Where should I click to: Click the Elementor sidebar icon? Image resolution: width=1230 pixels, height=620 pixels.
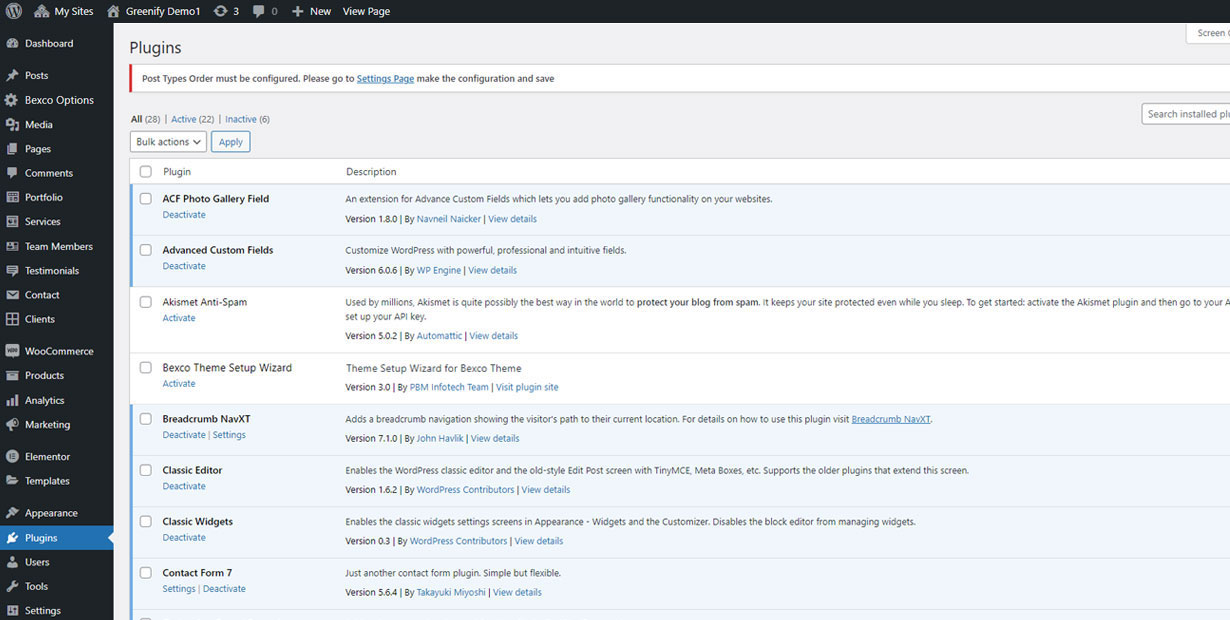coord(12,457)
